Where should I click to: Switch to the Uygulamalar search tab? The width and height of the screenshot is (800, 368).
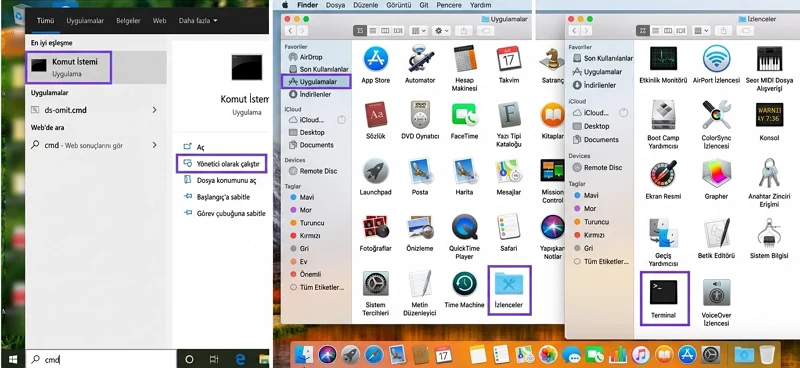pos(85,20)
